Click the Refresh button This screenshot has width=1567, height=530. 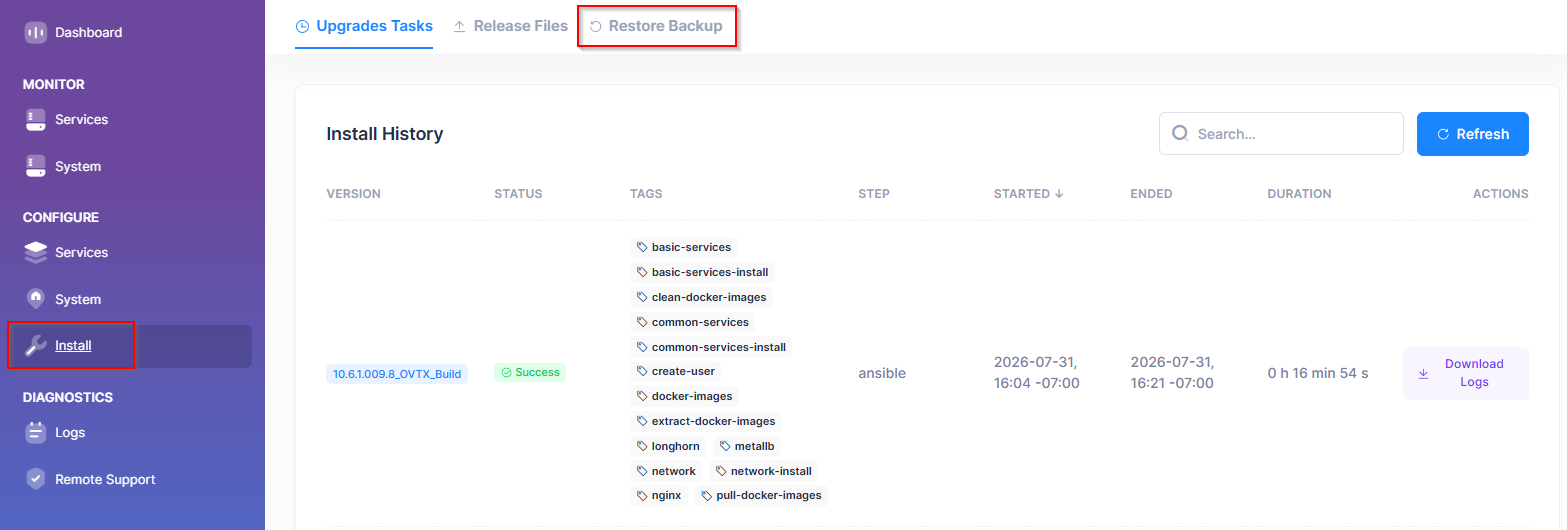pyautogui.click(x=1472, y=134)
